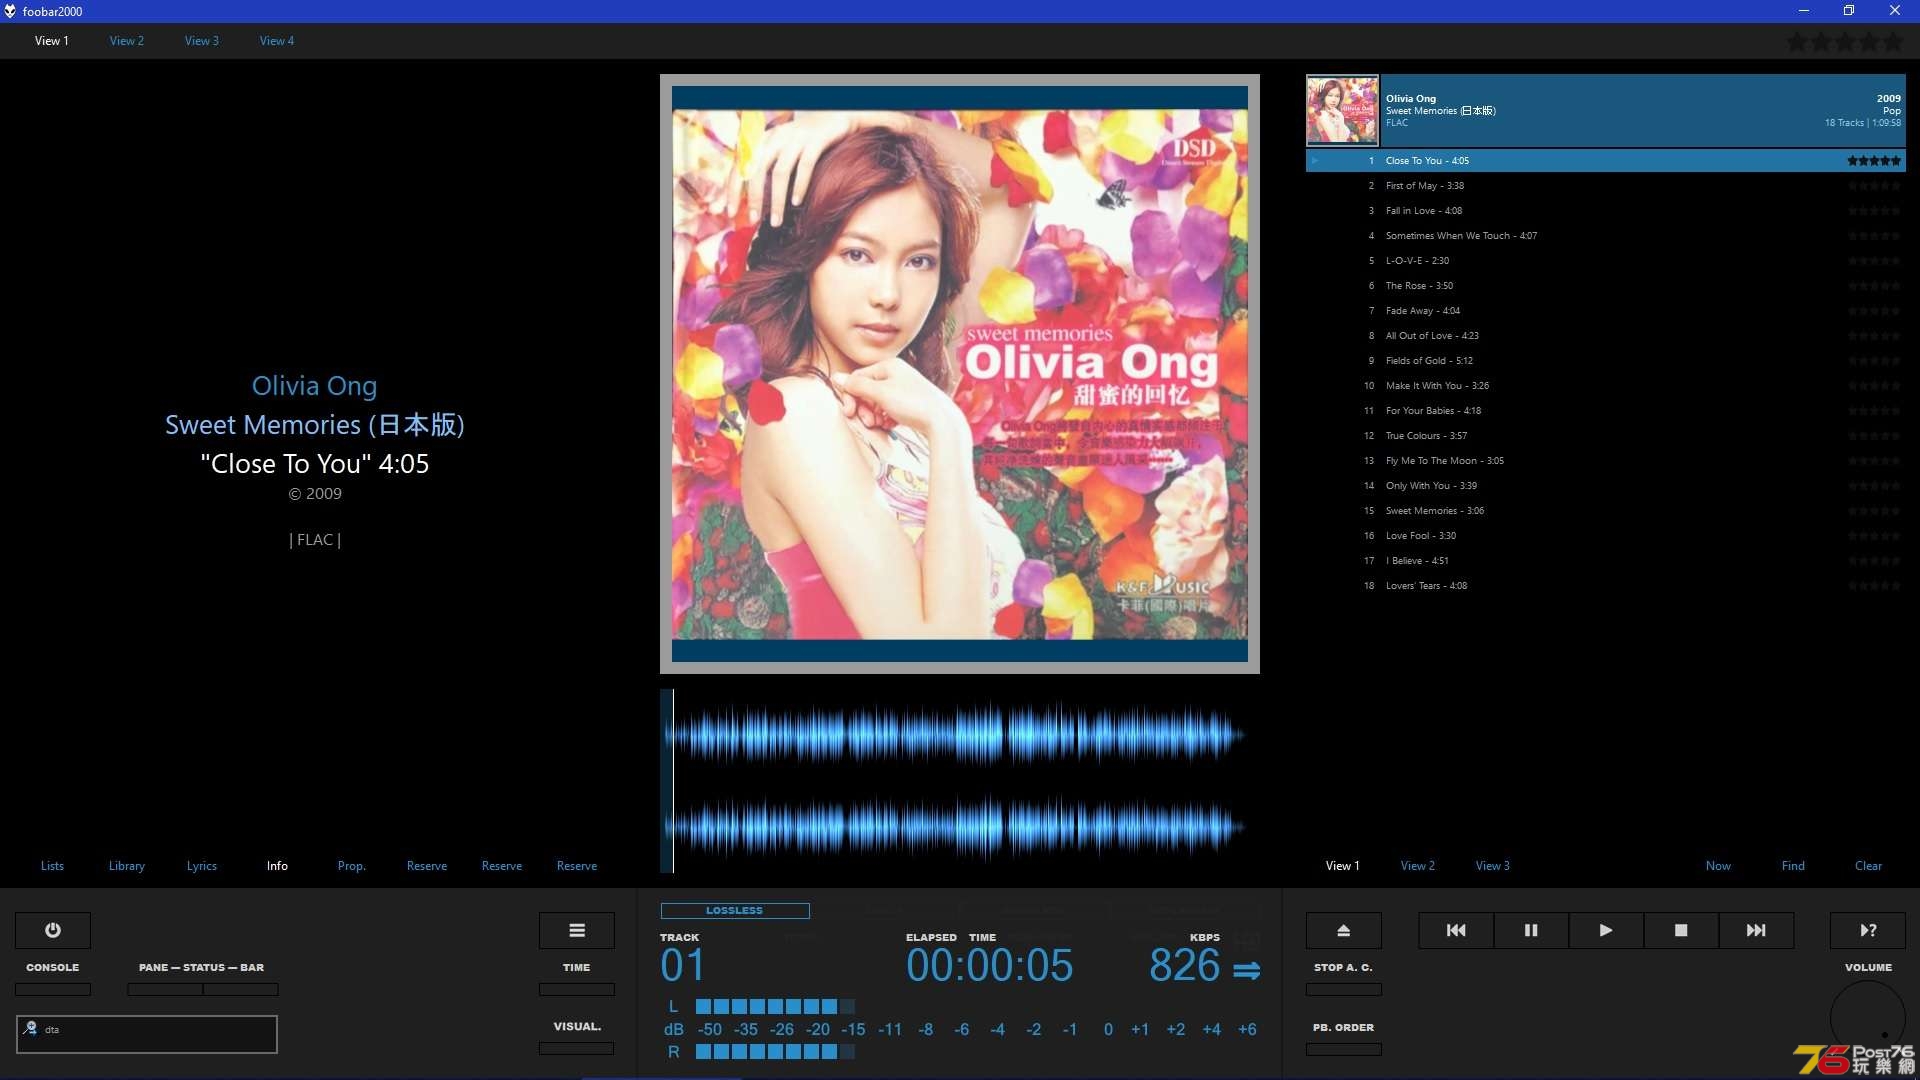This screenshot has height=1080, width=1920.
Task: Select track 'Fly Me To The Moon - 3:05'
Action: click(1605, 461)
